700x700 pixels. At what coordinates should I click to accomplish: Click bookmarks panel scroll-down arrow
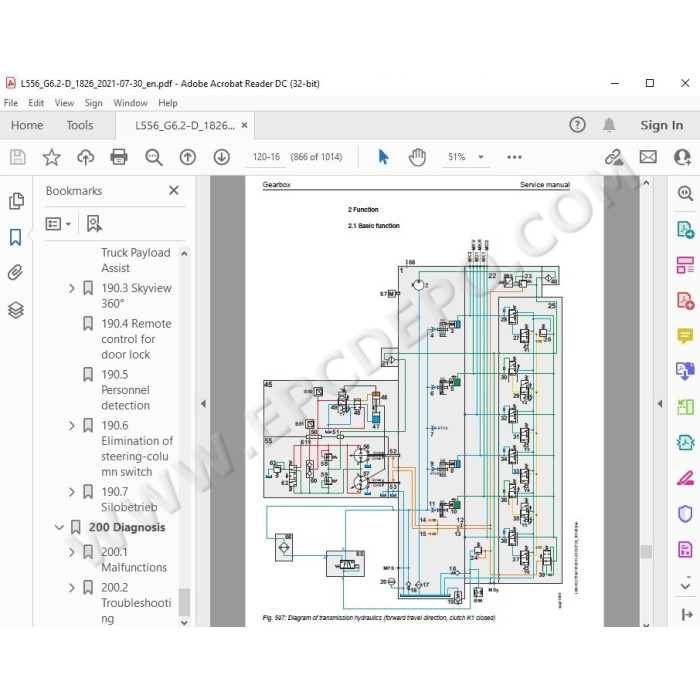(x=184, y=622)
